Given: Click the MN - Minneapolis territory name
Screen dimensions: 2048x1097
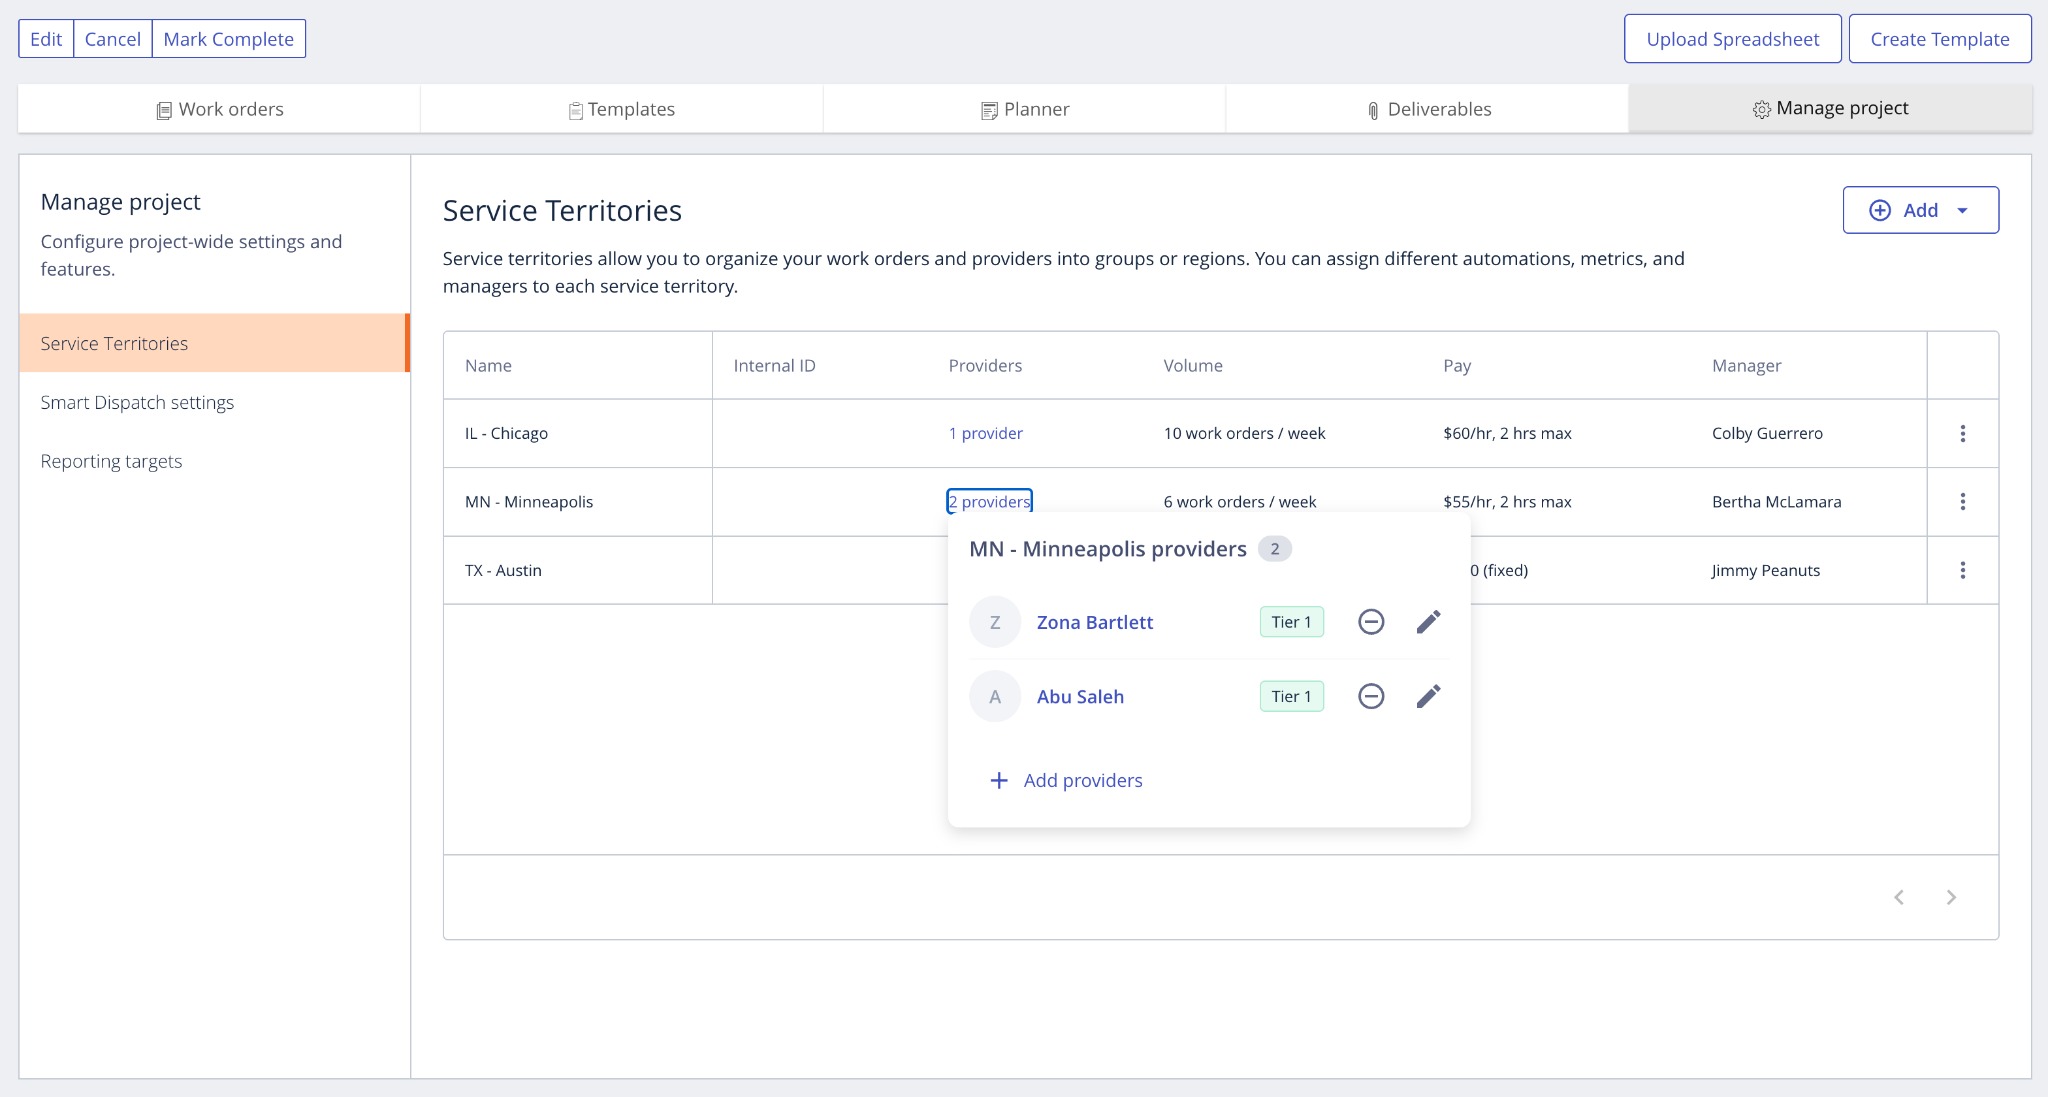Looking at the screenshot, I should coord(529,501).
